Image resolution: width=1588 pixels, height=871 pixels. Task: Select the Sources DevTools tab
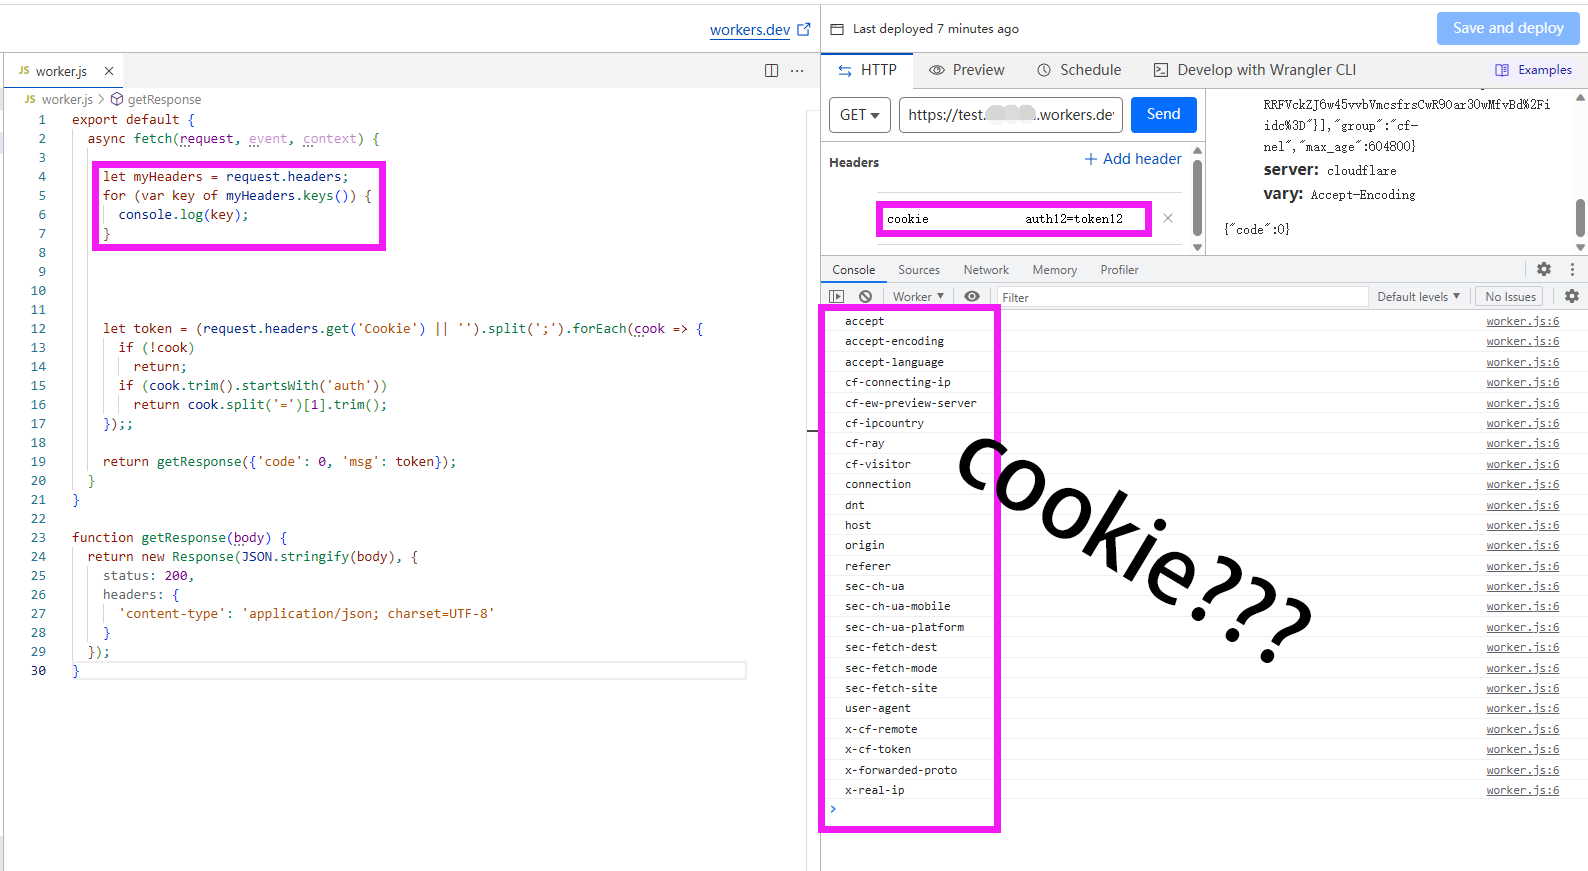tap(919, 270)
